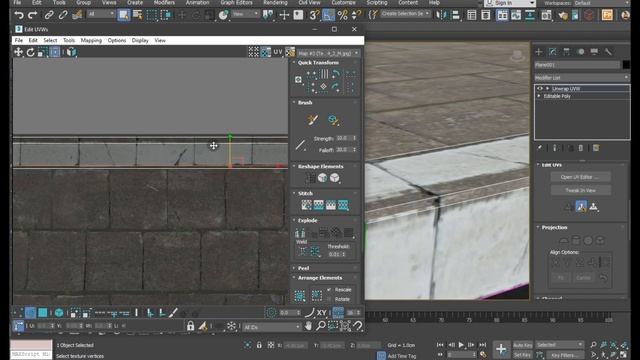The height and width of the screenshot is (360, 640).
Task: Click first Stitch to Target icon
Action: click(x=306, y=205)
